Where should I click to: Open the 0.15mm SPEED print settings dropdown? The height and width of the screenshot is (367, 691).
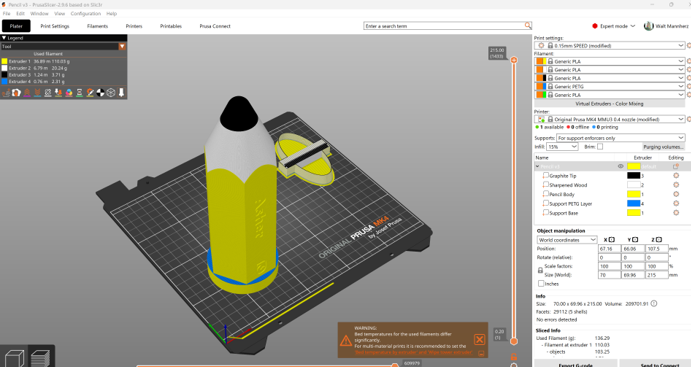click(x=609, y=45)
